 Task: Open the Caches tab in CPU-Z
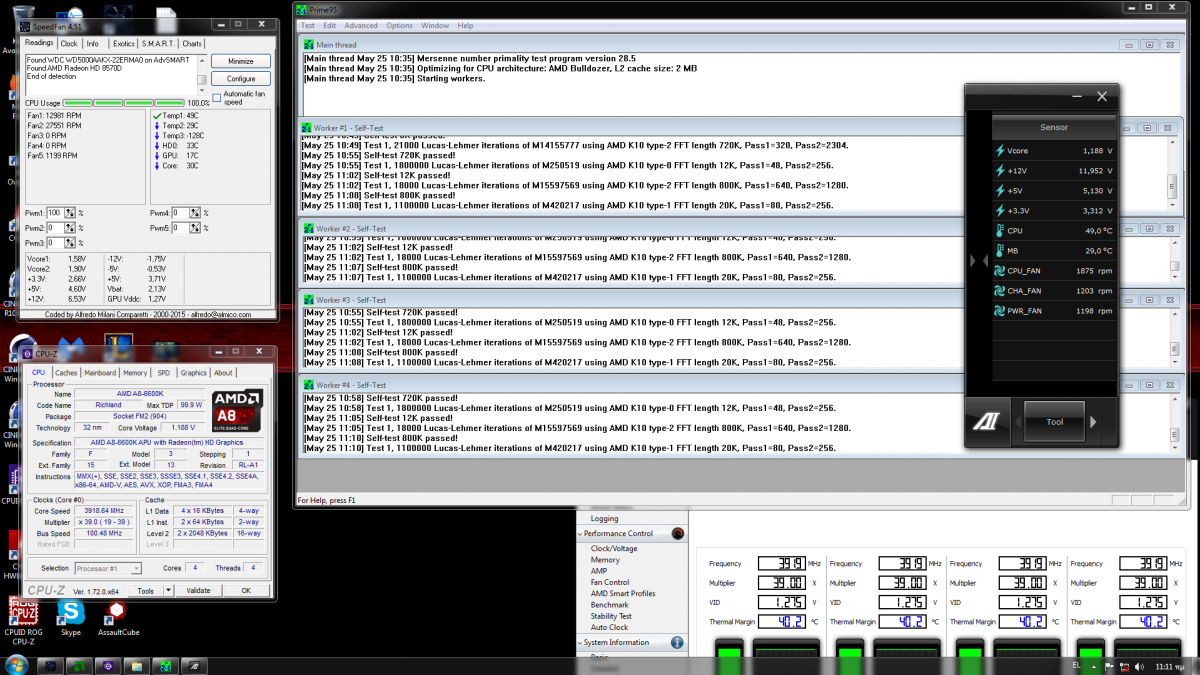[x=66, y=373]
